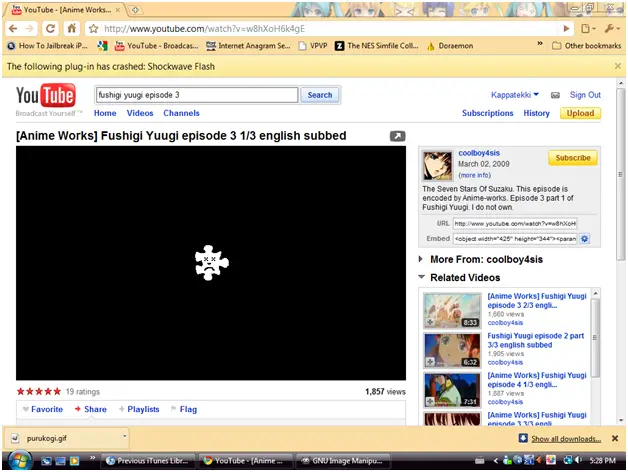The height and width of the screenshot is (472, 628).
Task: Click the Sign Out link
Action: click(x=585, y=95)
